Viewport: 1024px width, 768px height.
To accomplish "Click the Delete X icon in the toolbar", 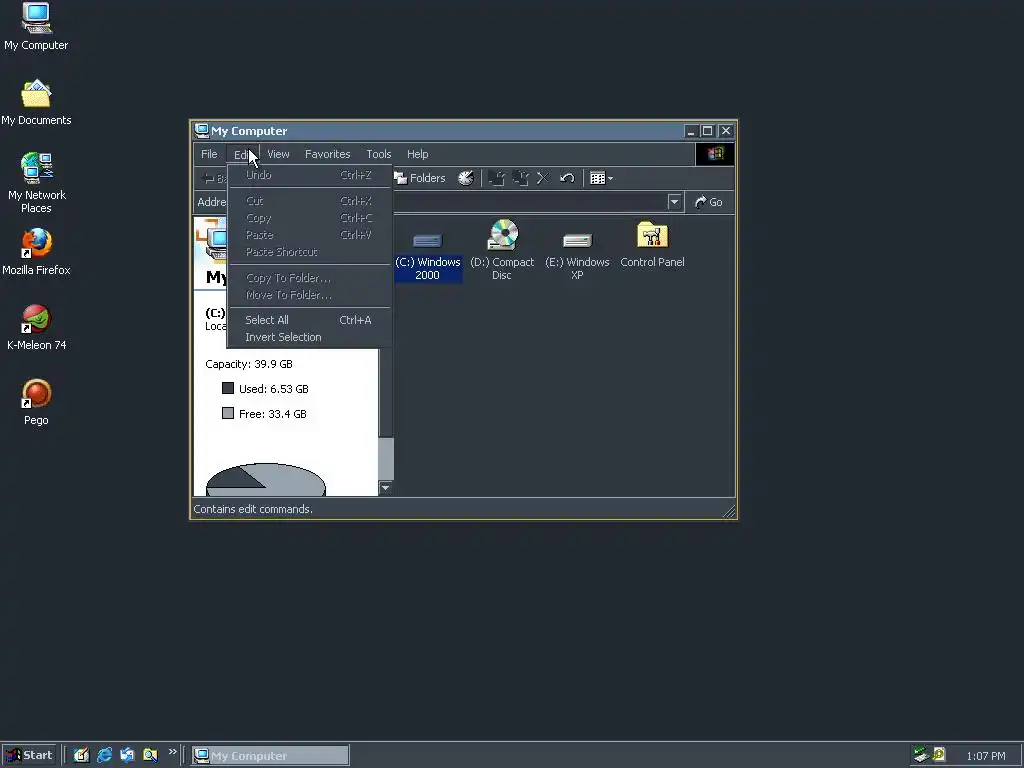I will pyautogui.click(x=543, y=178).
